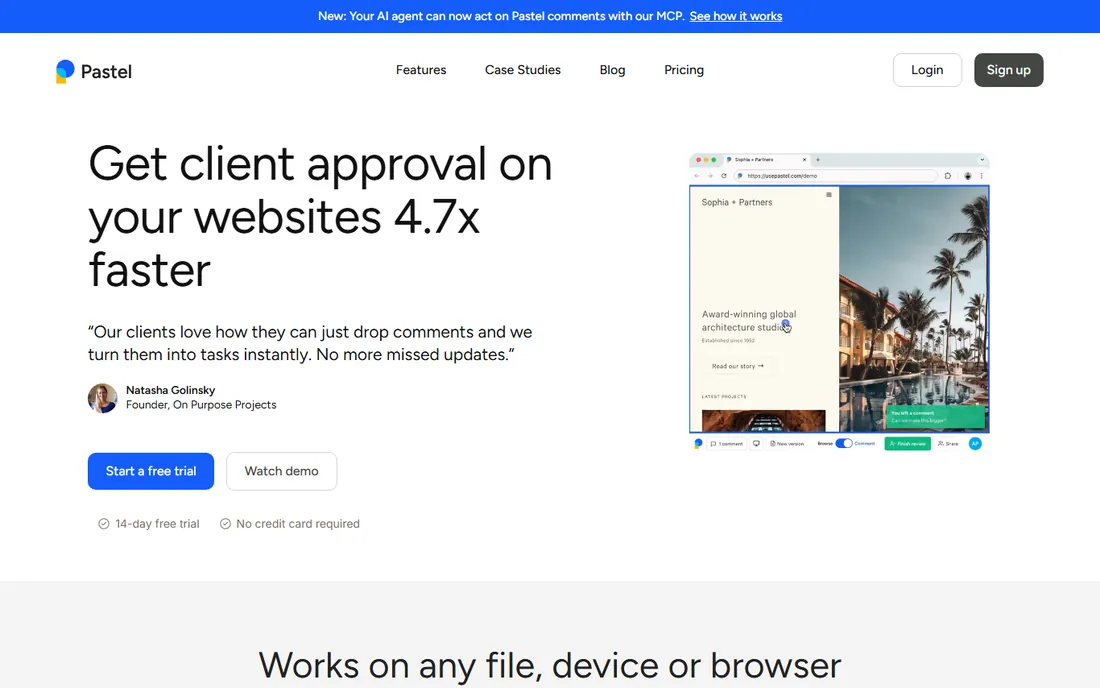Image resolution: width=1100 pixels, height=688 pixels.
Task: Click the new tab plus icon in the demo browser
Action: click(x=818, y=160)
